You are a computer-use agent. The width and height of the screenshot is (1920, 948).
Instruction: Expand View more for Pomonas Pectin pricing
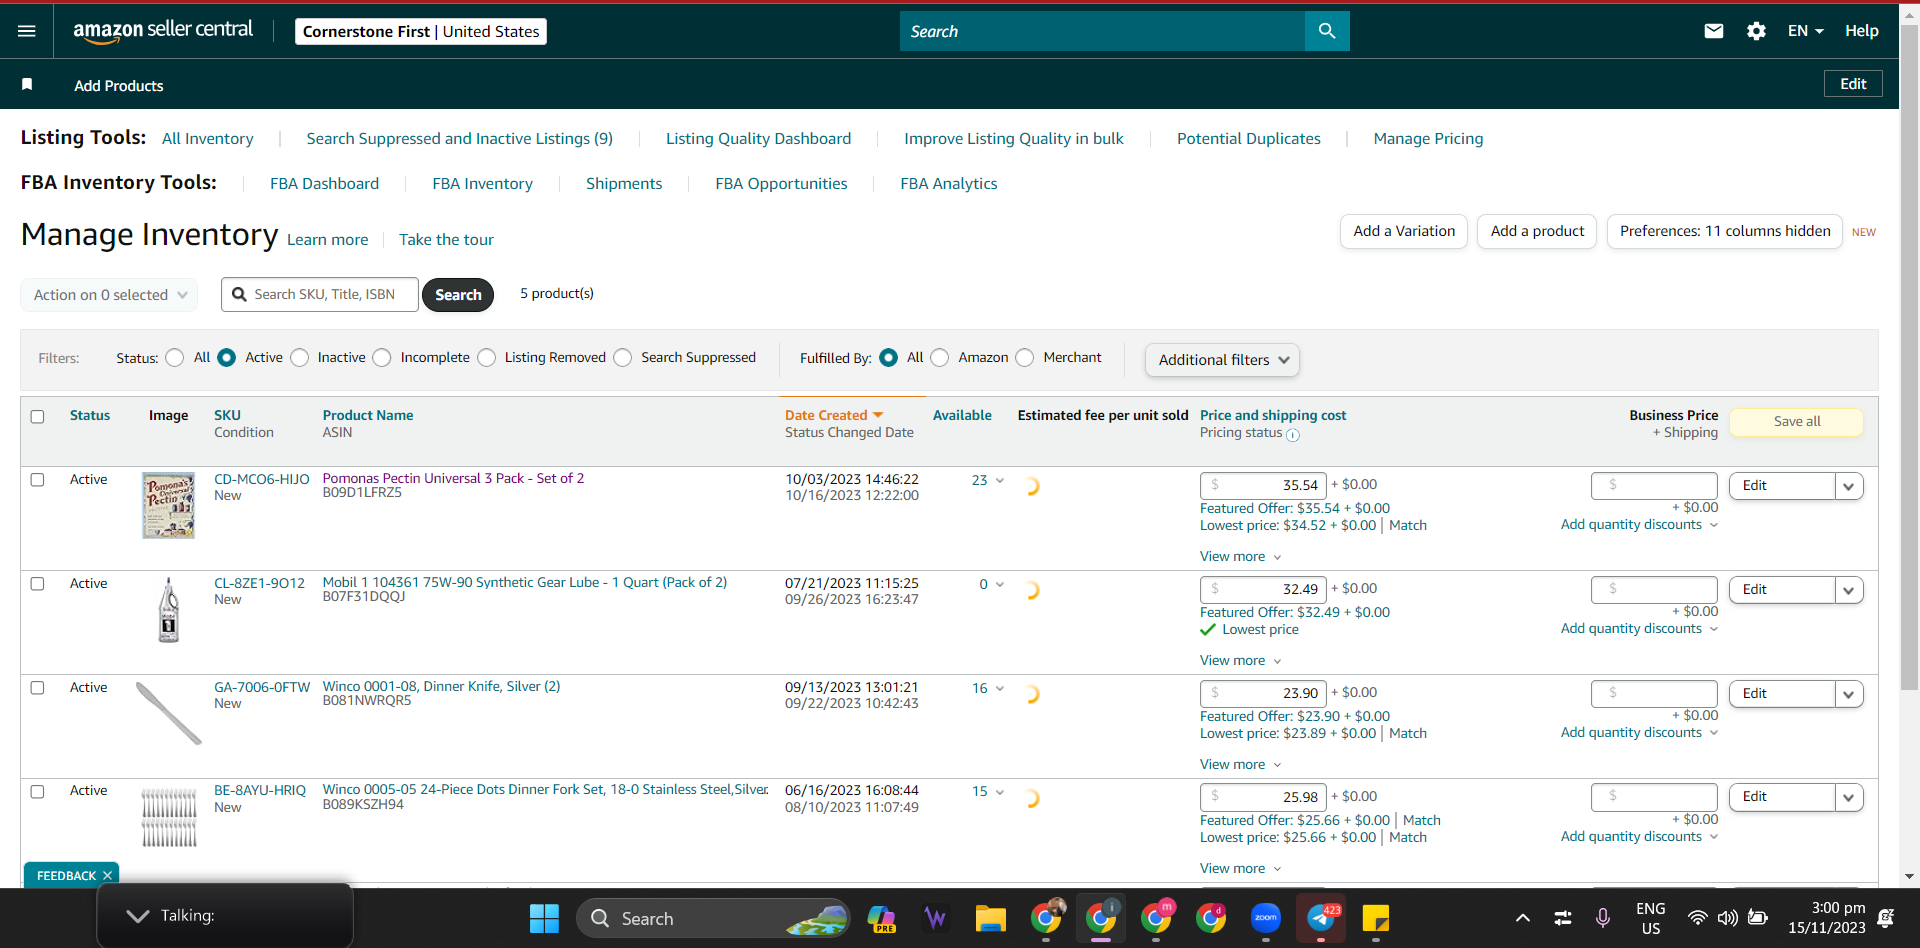(x=1241, y=557)
